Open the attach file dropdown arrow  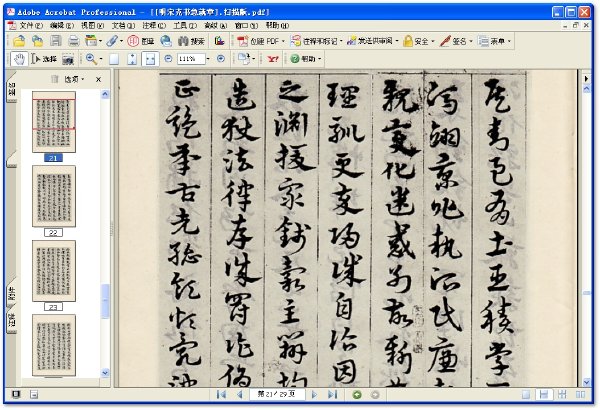[121, 41]
